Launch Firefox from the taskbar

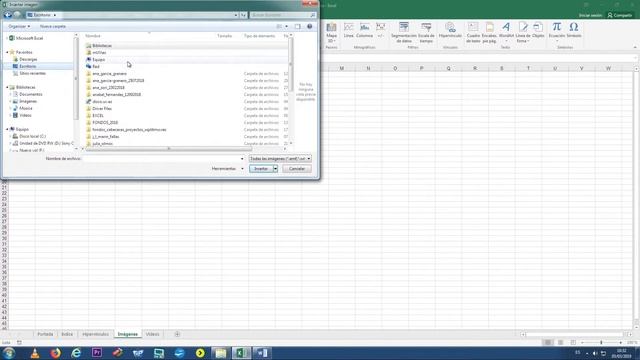tap(56, 353)
